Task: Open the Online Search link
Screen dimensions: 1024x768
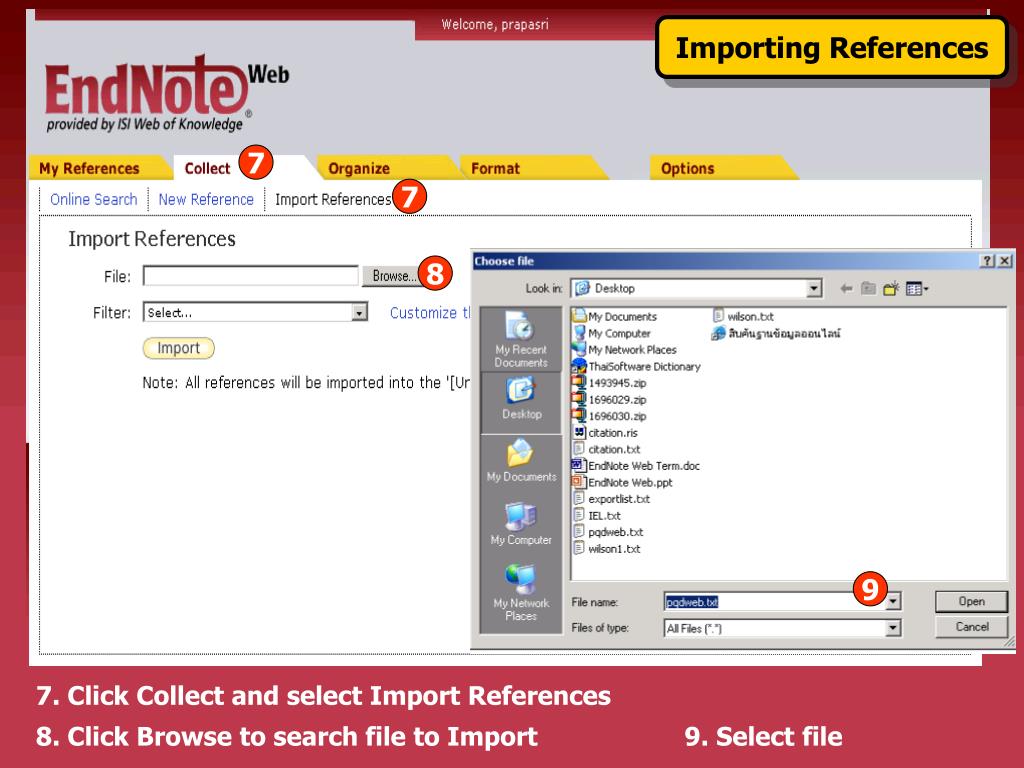Action: (x=93, y=199)
